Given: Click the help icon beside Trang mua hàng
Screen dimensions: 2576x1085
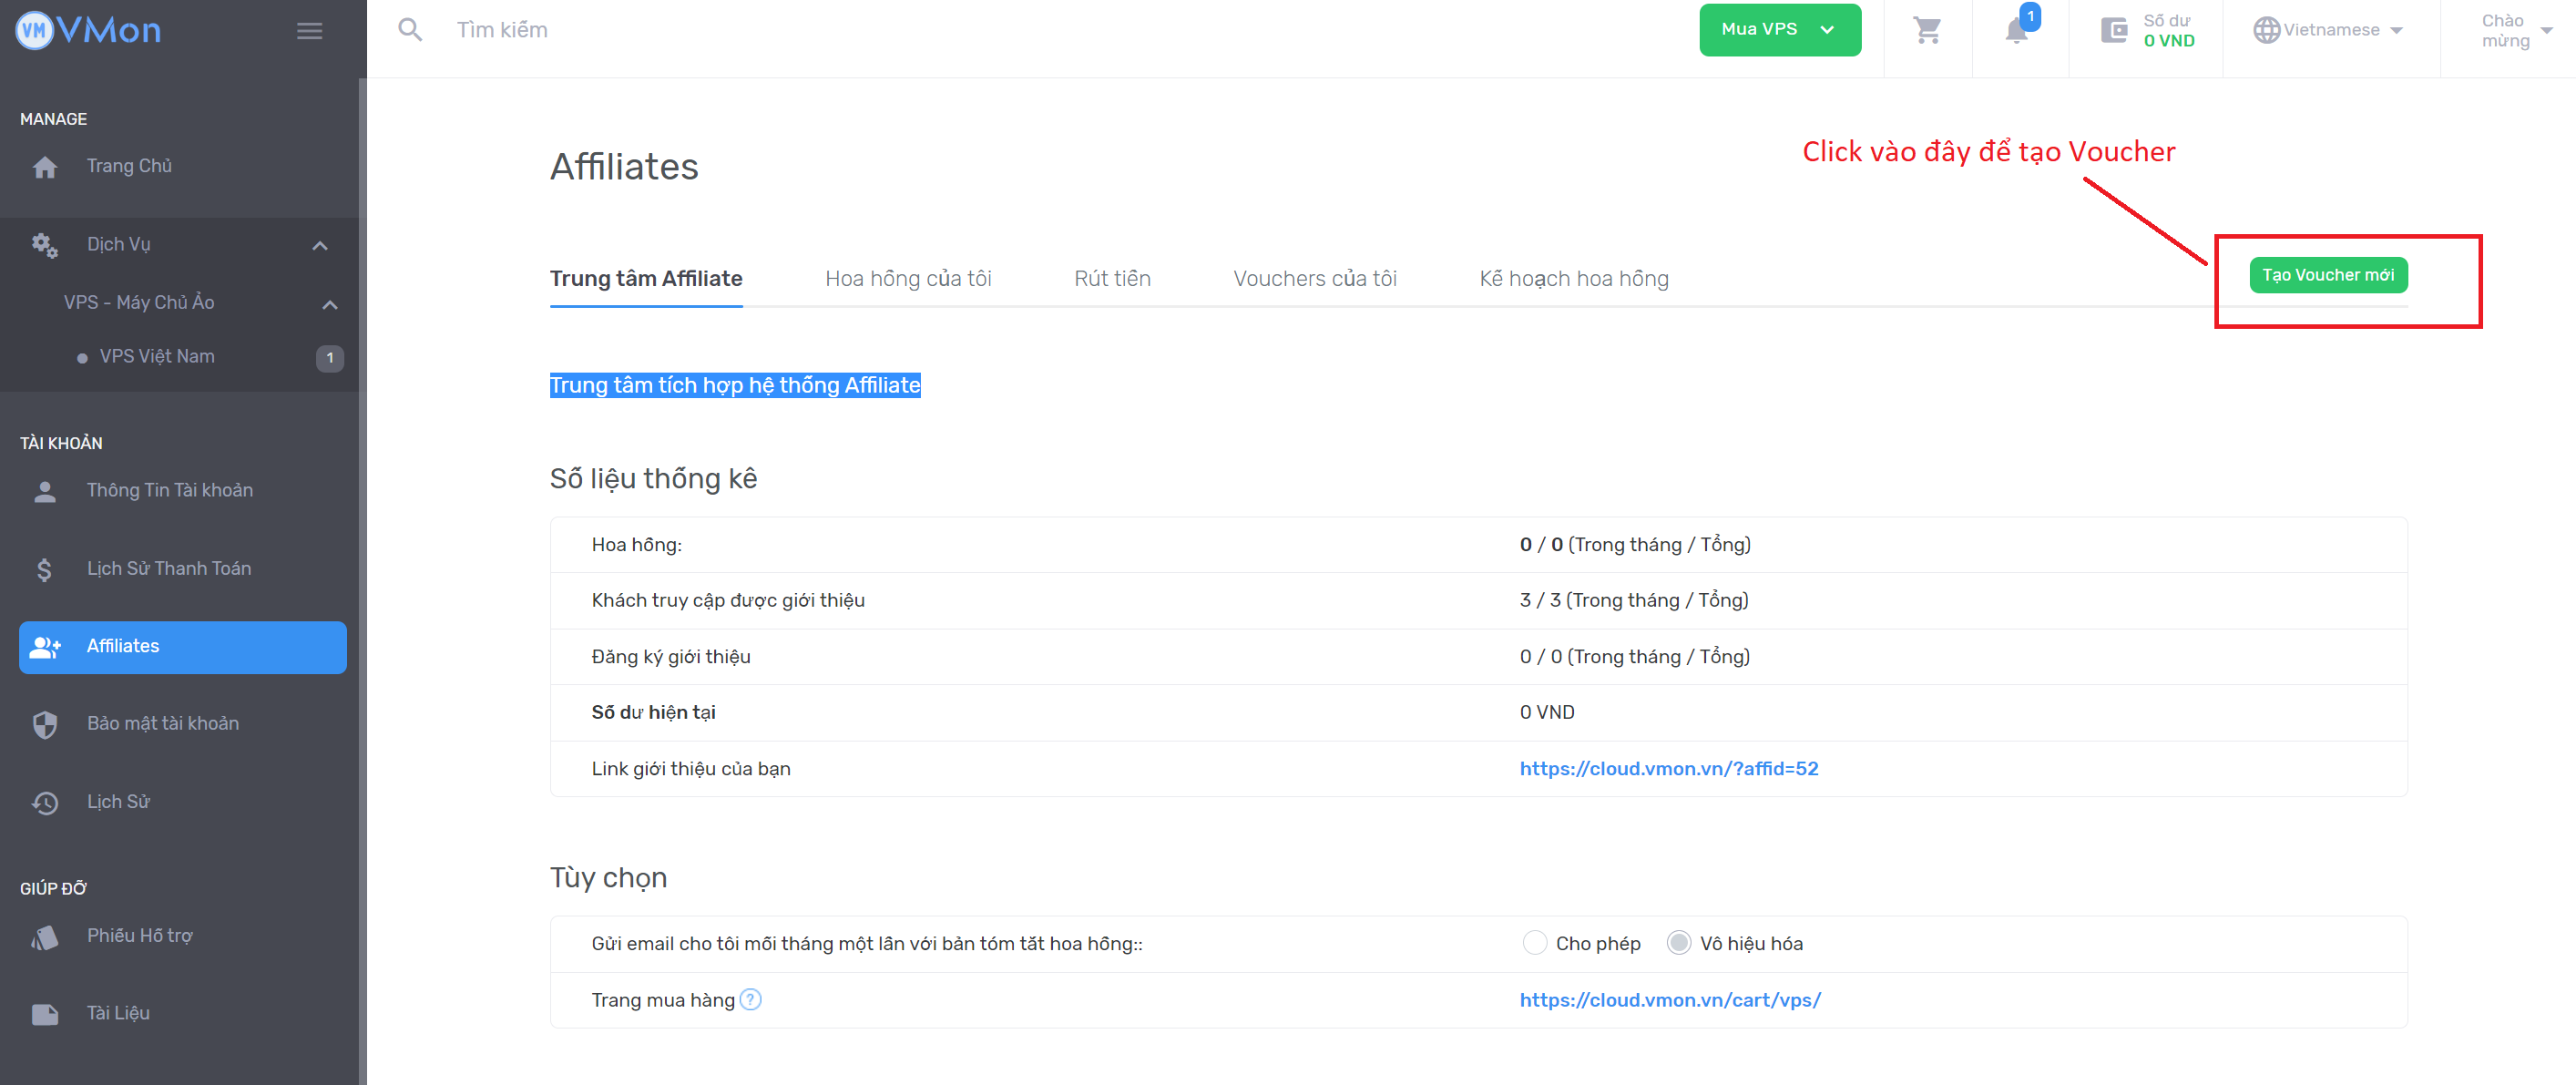Looking at the screenshot, I should coord(751,999).
